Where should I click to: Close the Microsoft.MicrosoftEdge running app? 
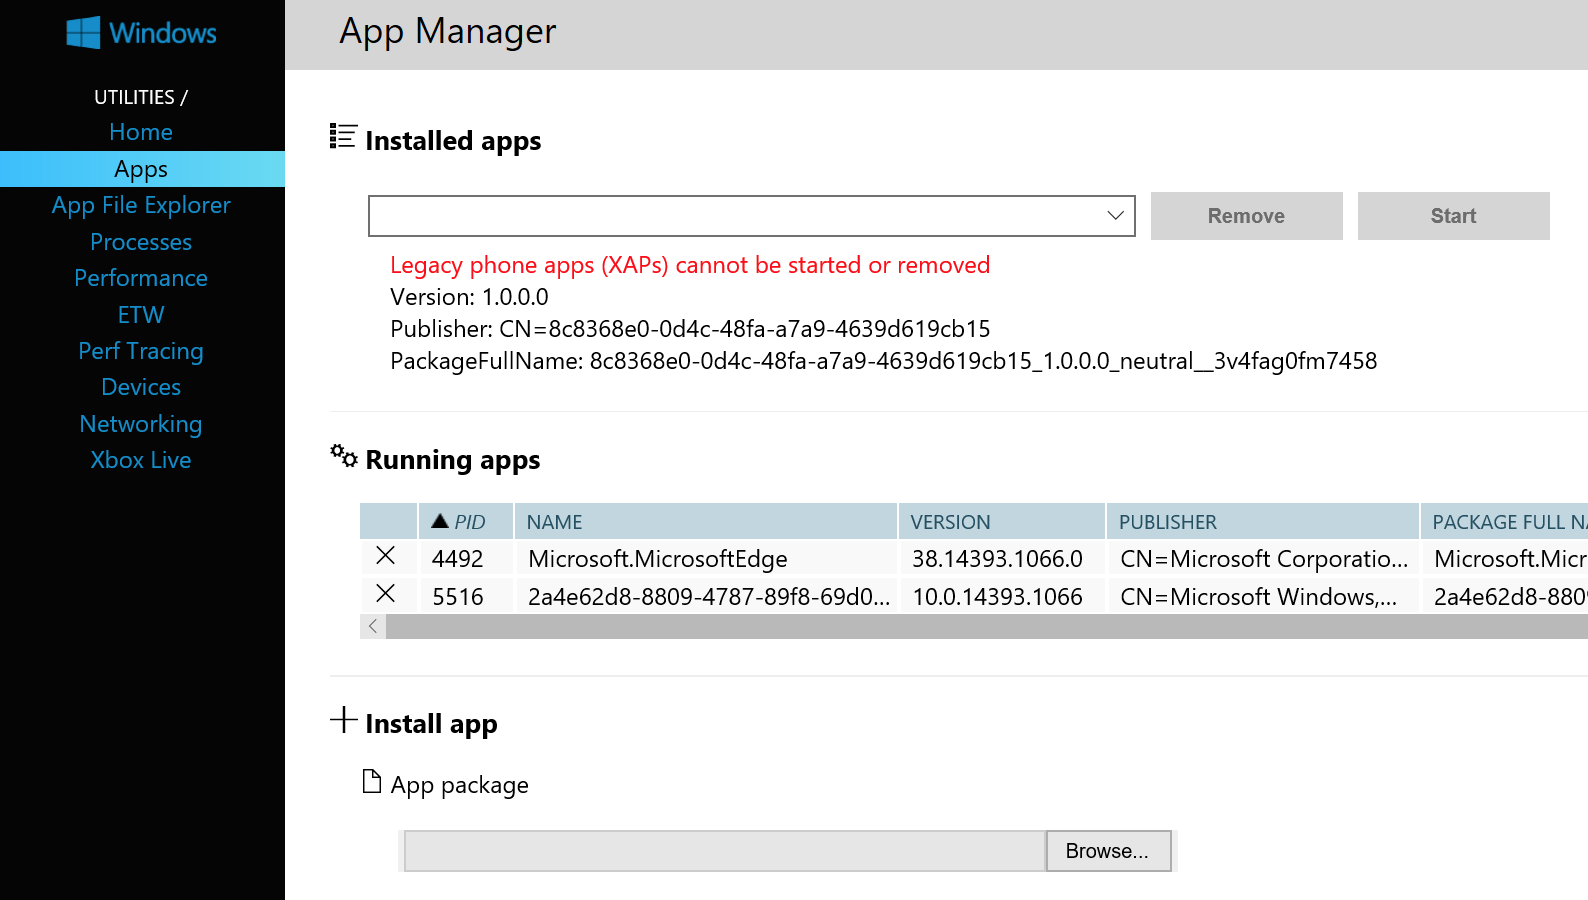(385, 556)
